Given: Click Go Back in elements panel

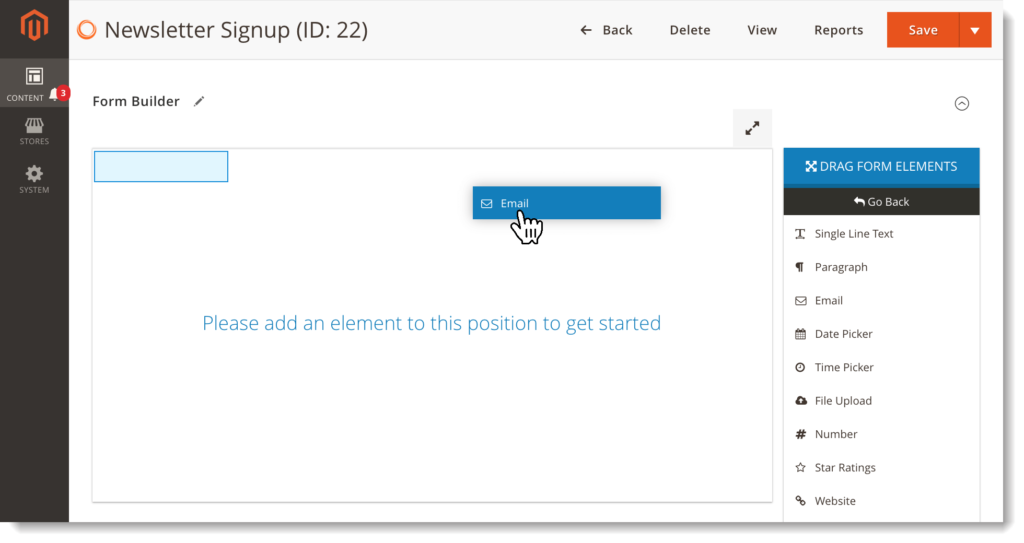Looking at the screenshot, I should (x=881, y=202).
